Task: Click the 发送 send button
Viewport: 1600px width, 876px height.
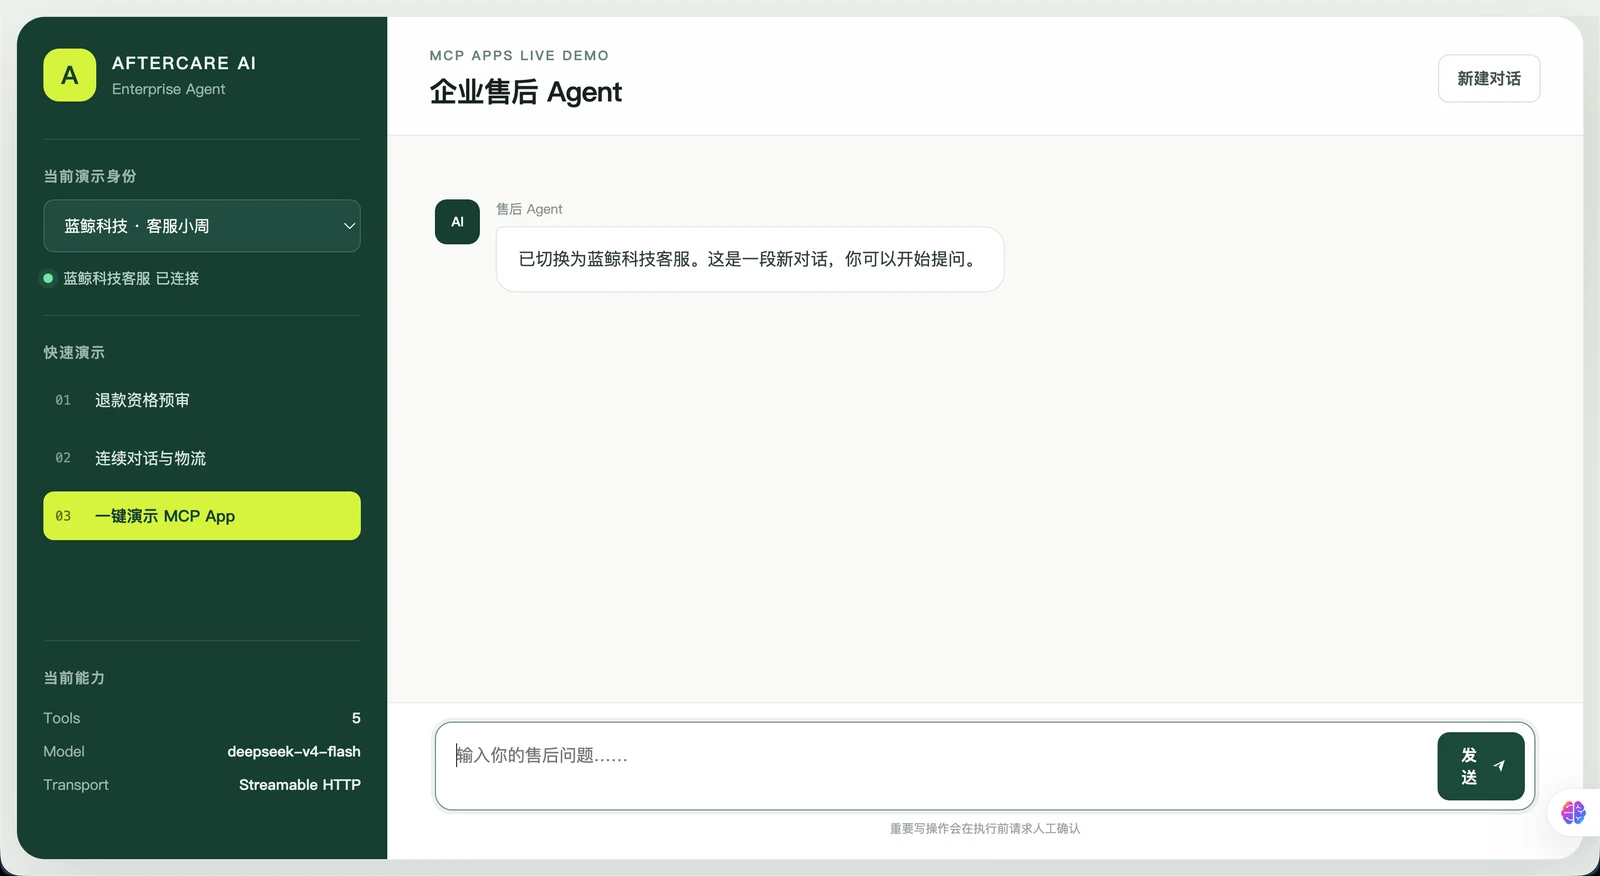Action: point(1481,766)
